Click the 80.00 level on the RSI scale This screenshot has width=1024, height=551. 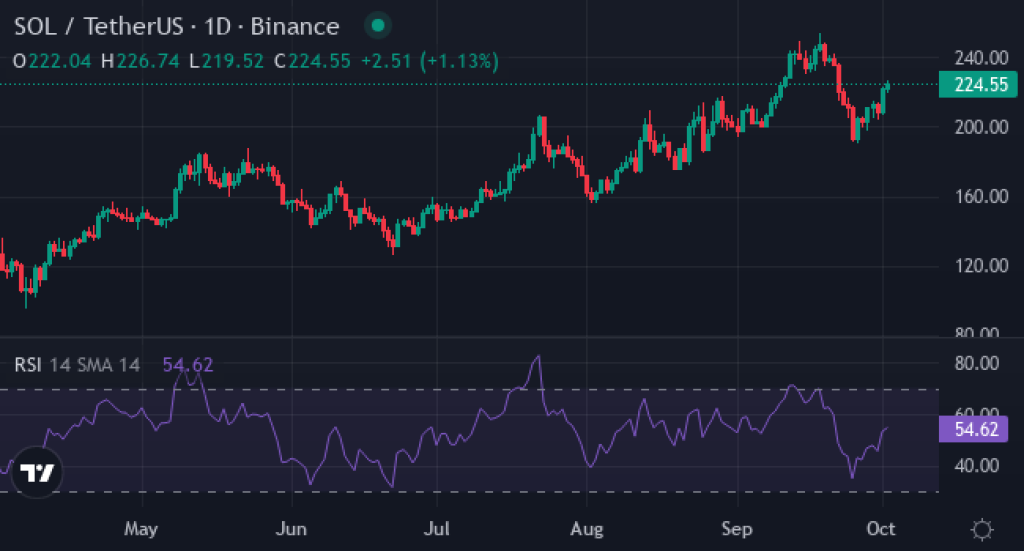coord(976,363)
